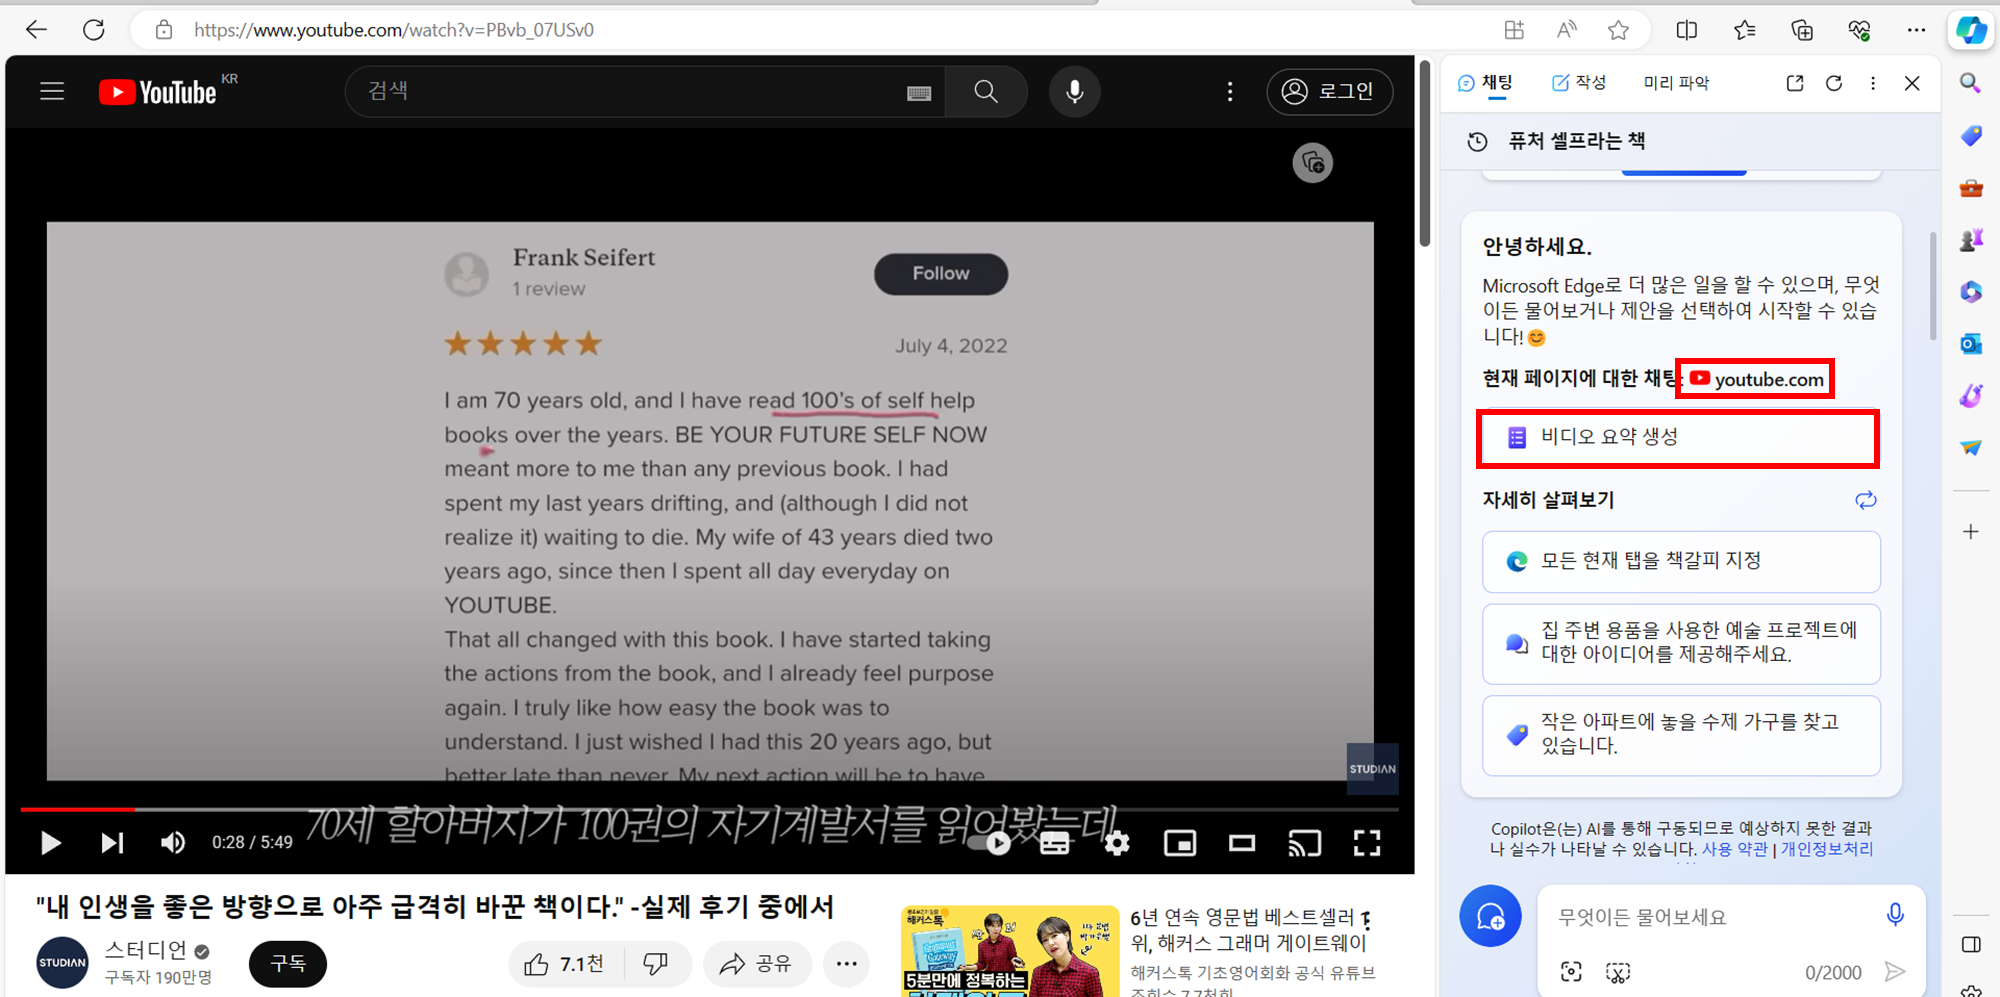This screenshot has width=2000, height=997.
Task: Open Browser essentials heart icon
Action: pos(1859,30)
